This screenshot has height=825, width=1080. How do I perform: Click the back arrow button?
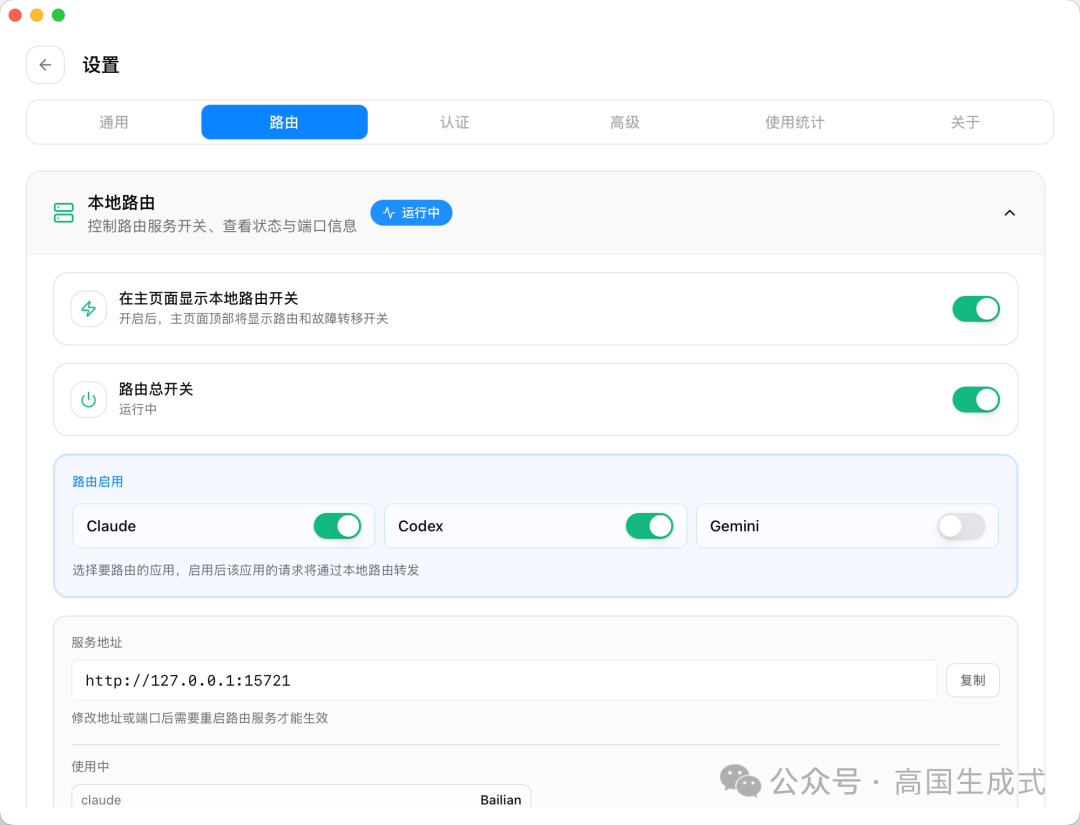45,65
